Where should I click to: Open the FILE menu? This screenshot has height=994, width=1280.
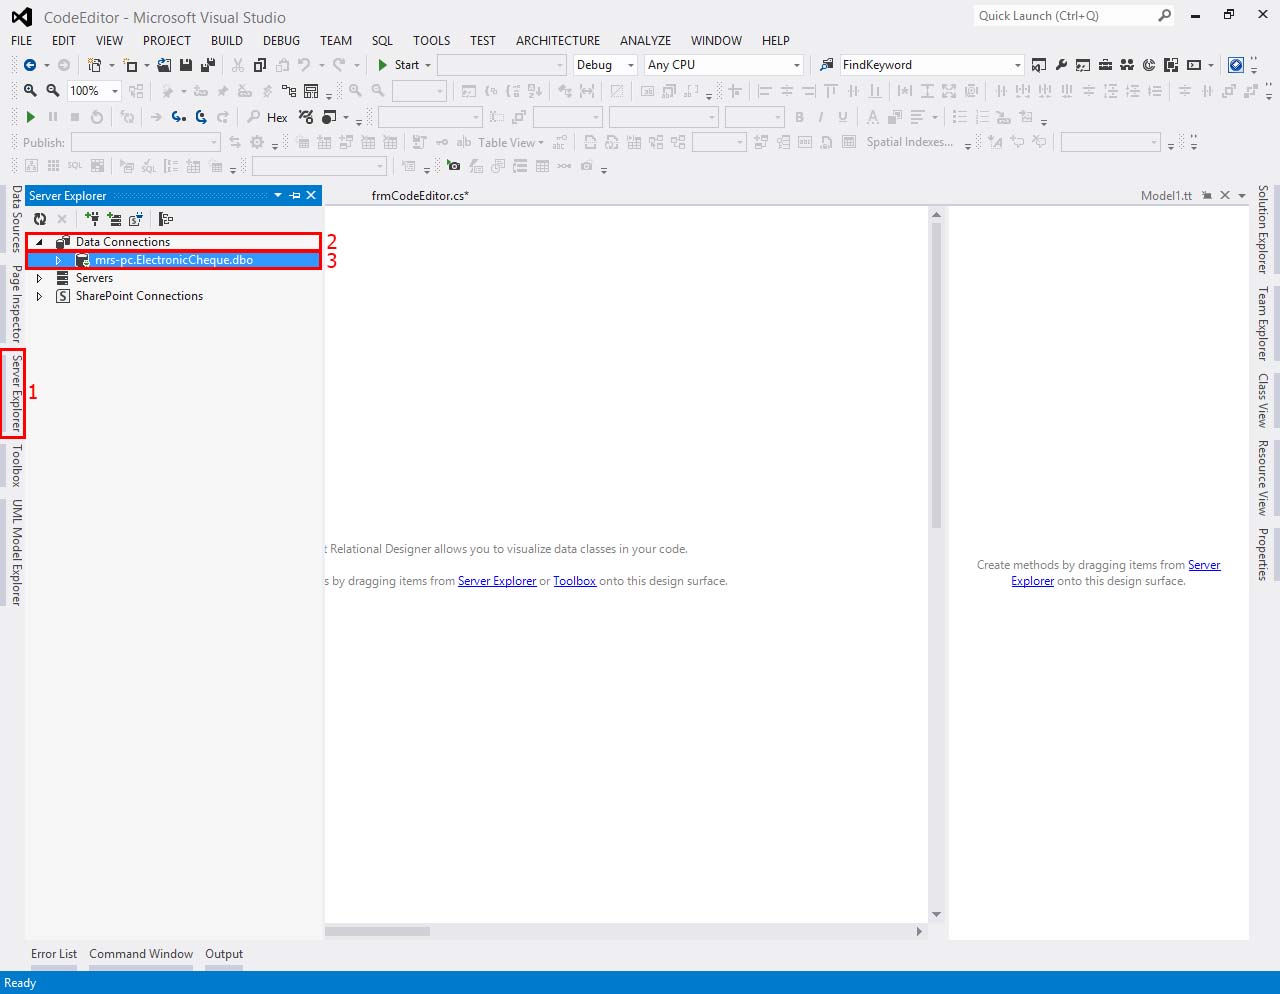coord(22,41)
